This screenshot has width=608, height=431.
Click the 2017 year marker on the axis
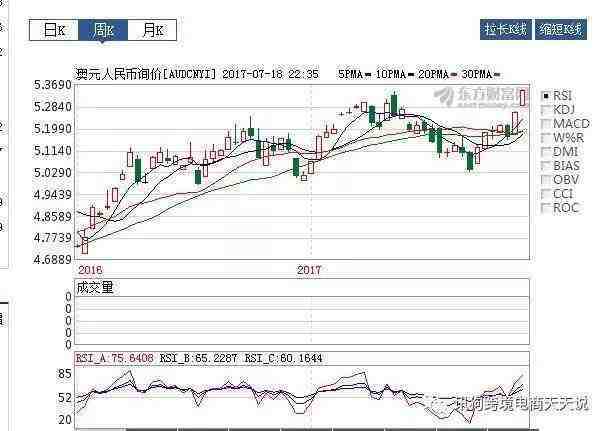pos(309,270)
